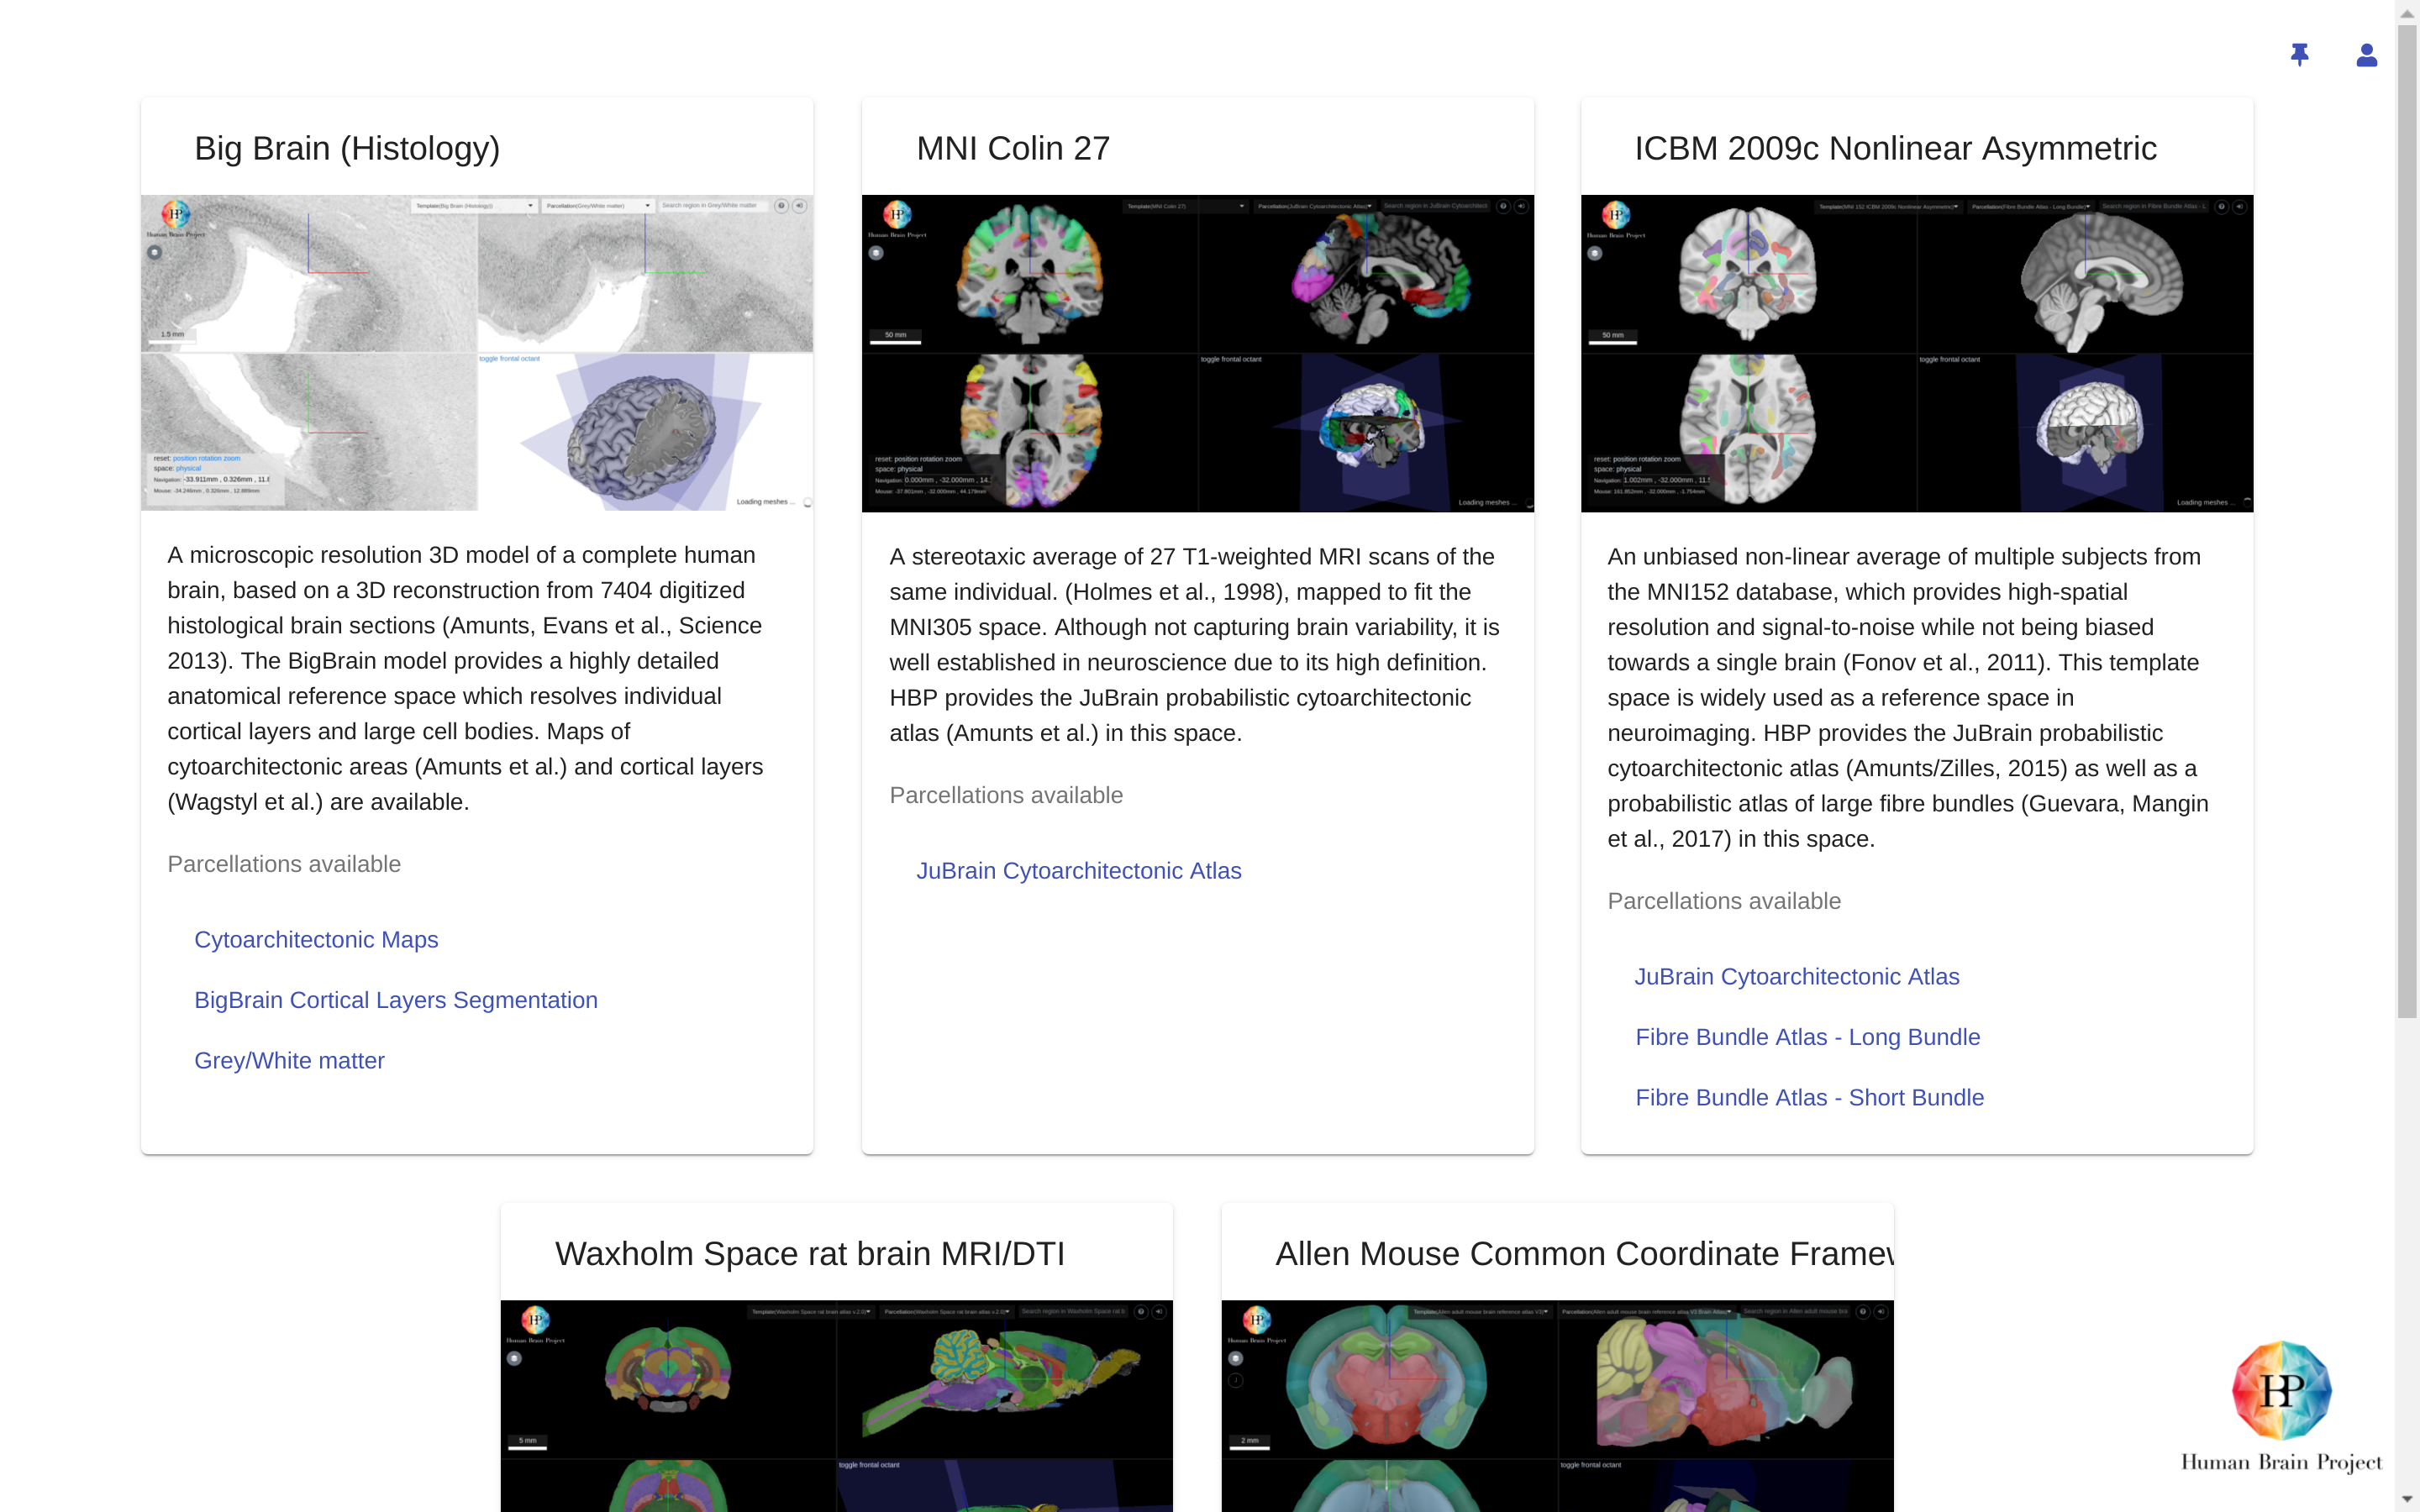Open the ICBM 2009c preview image

[1916, 352]
